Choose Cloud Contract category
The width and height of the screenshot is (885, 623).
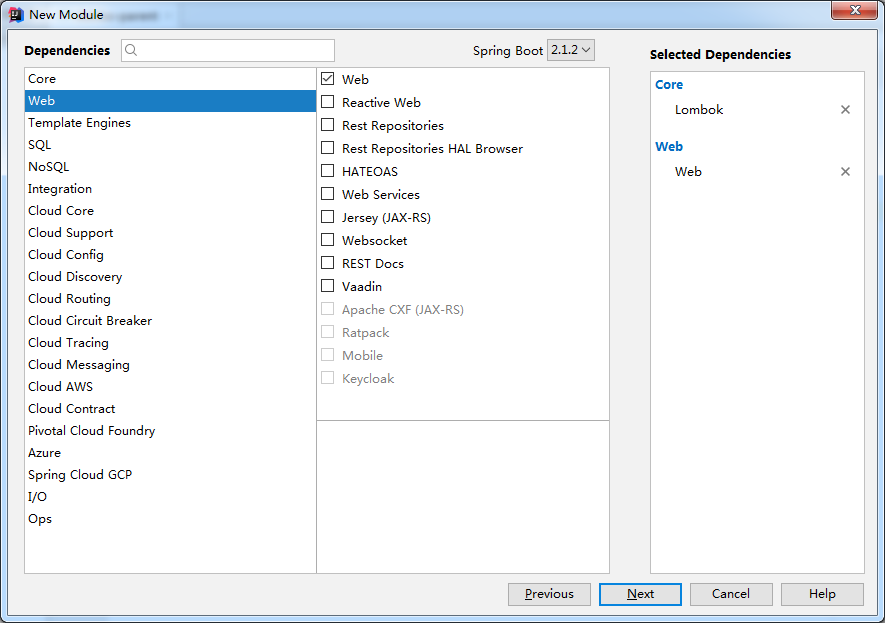(x=170, y=409)
